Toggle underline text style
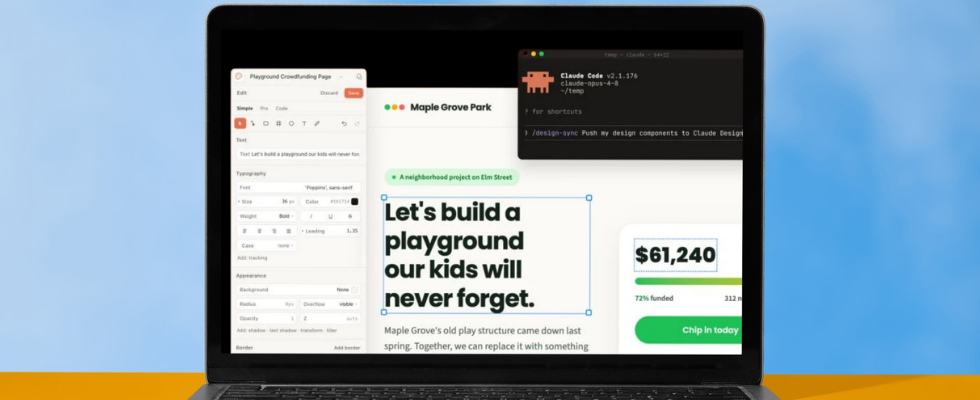 331,216
